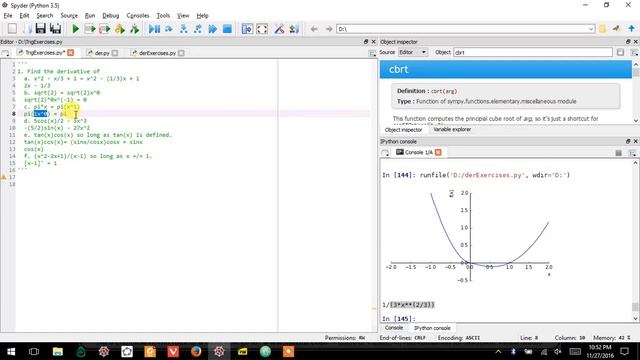Click the Forward arrow in toolbar
The image size is (640, 360).
click(329, 29)
